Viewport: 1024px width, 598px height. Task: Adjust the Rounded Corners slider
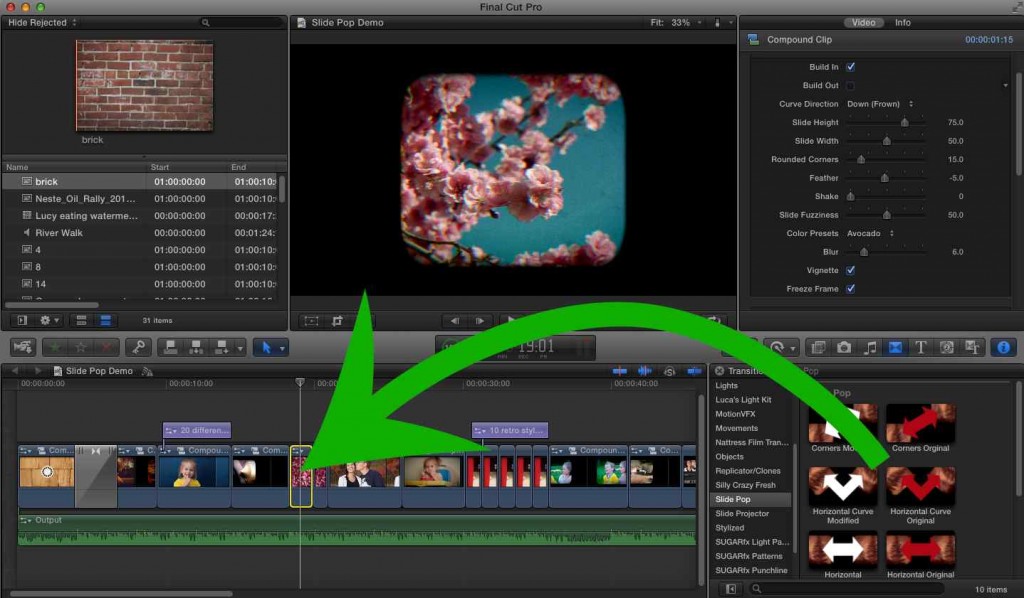[x=861, y=159]
